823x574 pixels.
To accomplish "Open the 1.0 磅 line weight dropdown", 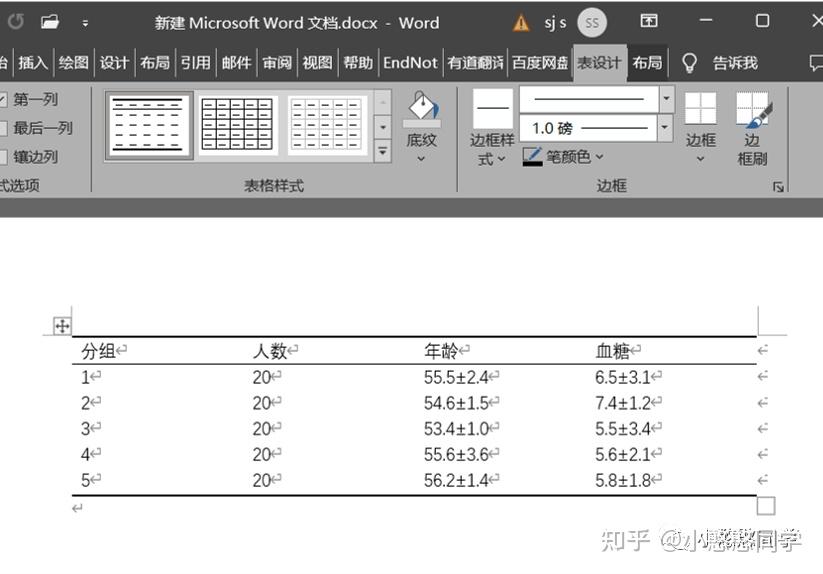I will [x=664, y=128].
